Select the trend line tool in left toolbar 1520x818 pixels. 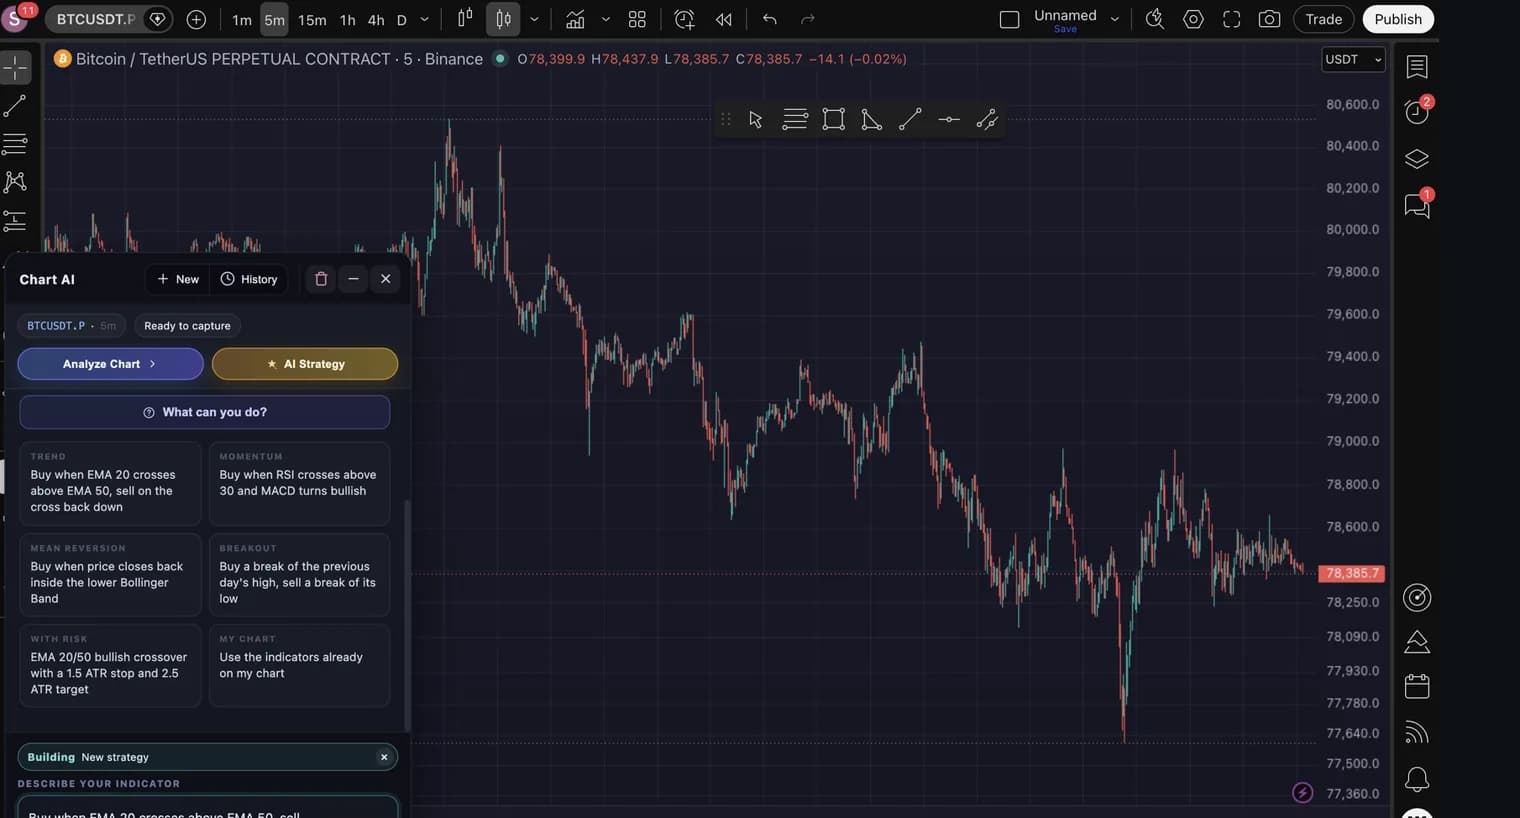[x=15, y=106]
